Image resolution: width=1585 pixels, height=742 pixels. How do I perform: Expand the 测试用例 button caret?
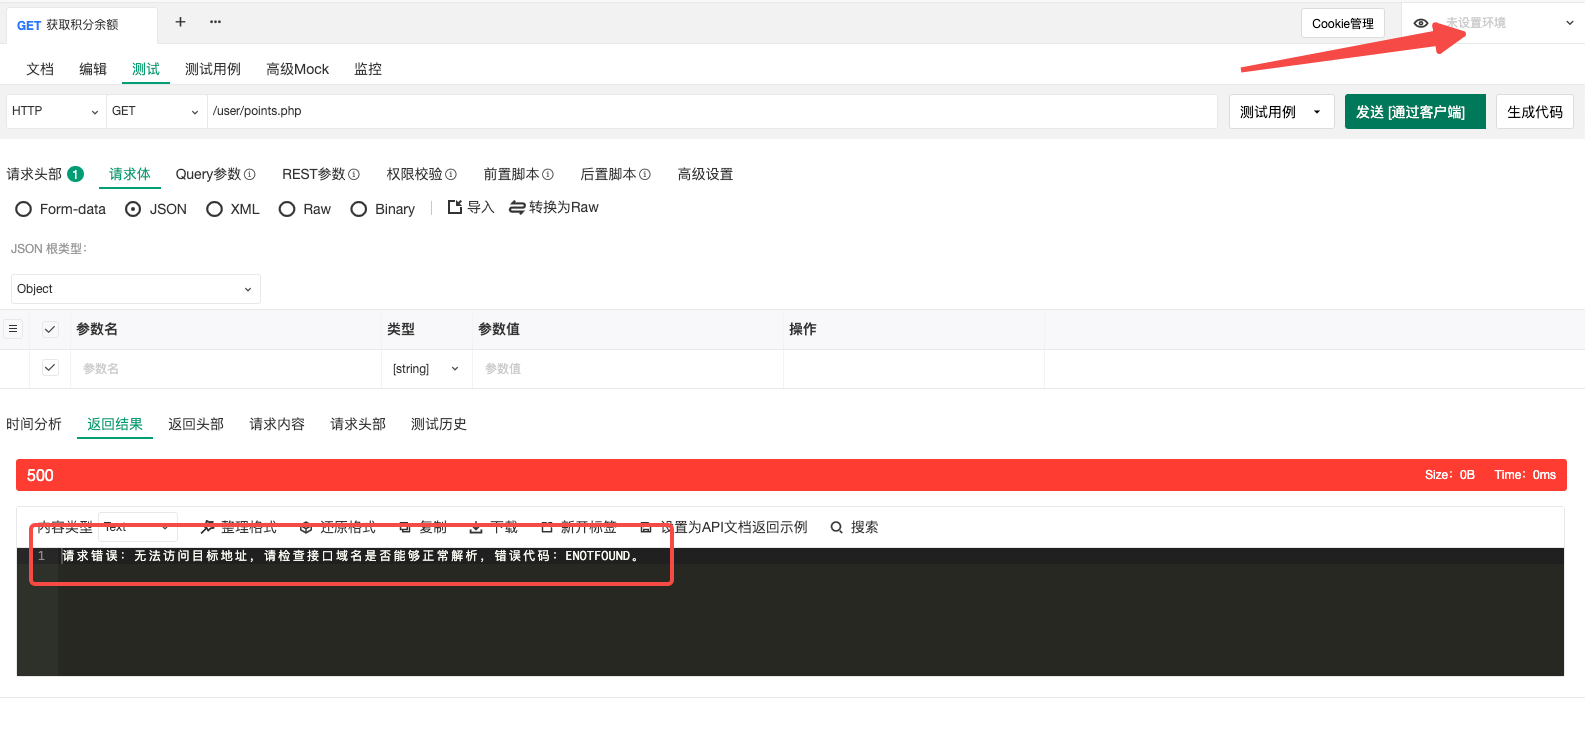point(1317,112)
